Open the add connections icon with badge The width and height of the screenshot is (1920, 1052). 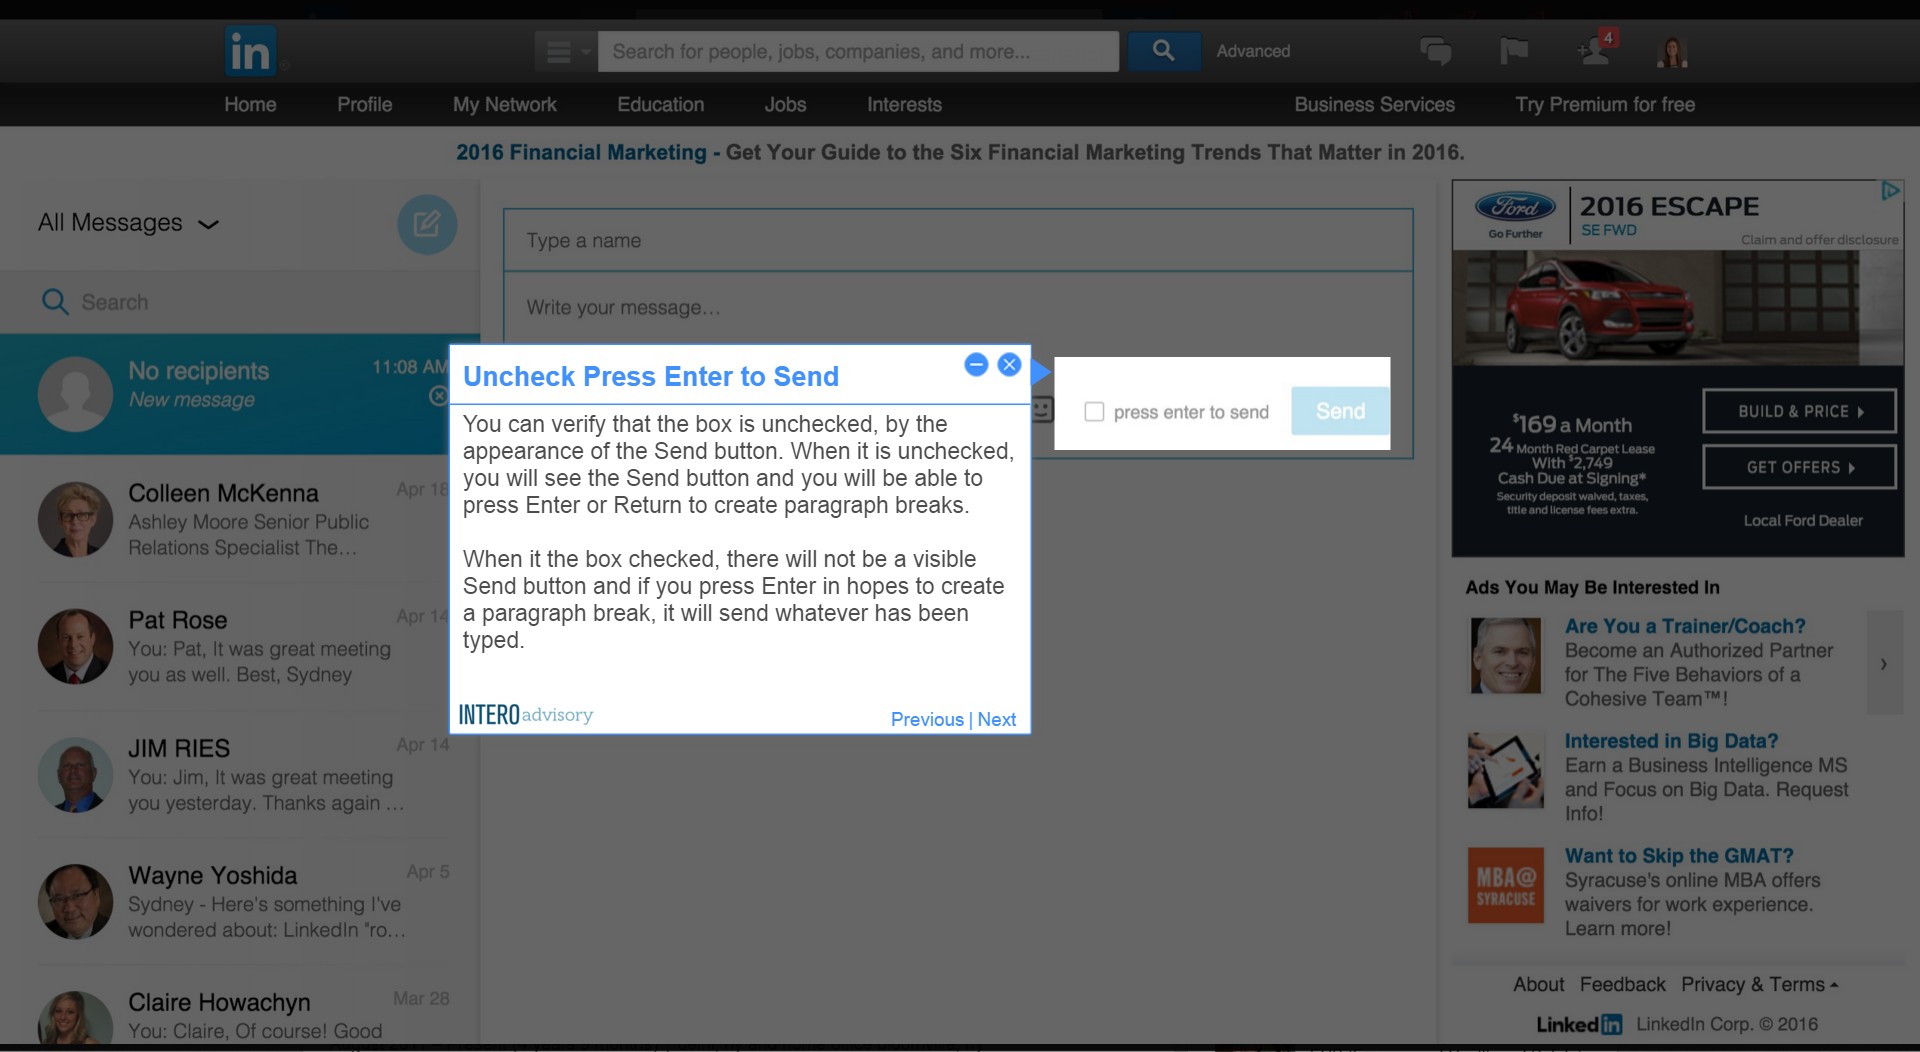click(1595, 49)
